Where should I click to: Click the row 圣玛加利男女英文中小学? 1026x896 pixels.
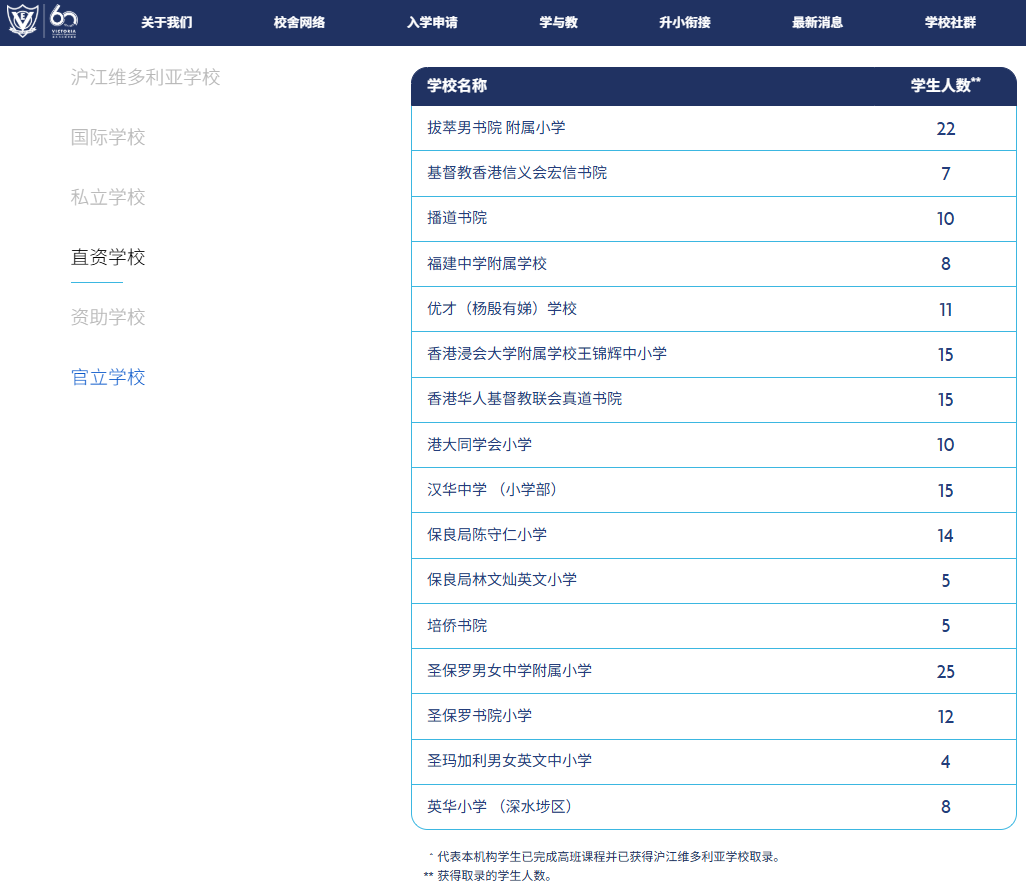click(714, 761)
